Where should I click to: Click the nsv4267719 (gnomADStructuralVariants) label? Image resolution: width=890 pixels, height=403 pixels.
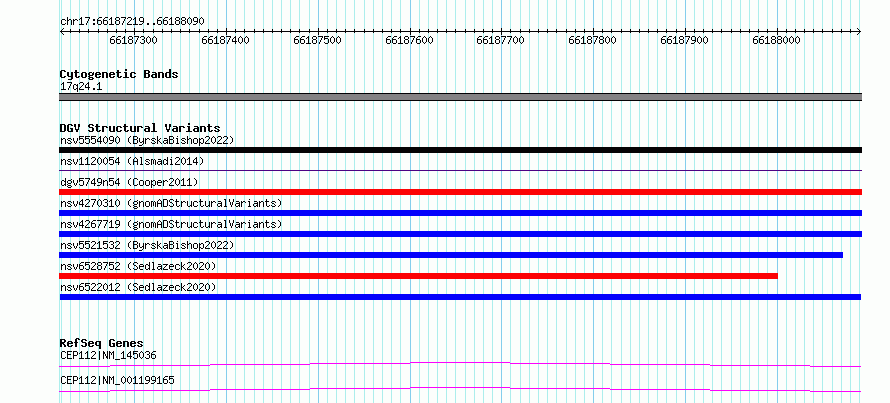coord(171,224)
